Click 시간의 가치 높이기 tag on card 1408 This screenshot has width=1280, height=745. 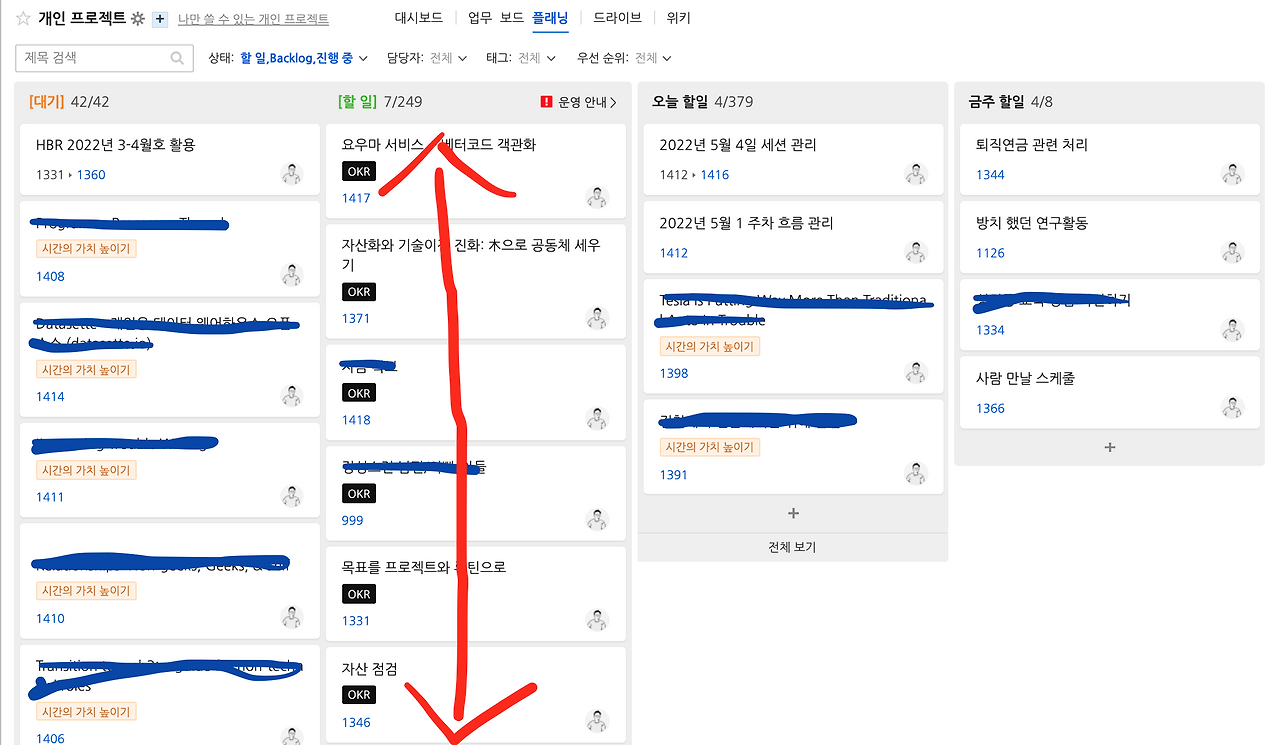tap(86, 249)
